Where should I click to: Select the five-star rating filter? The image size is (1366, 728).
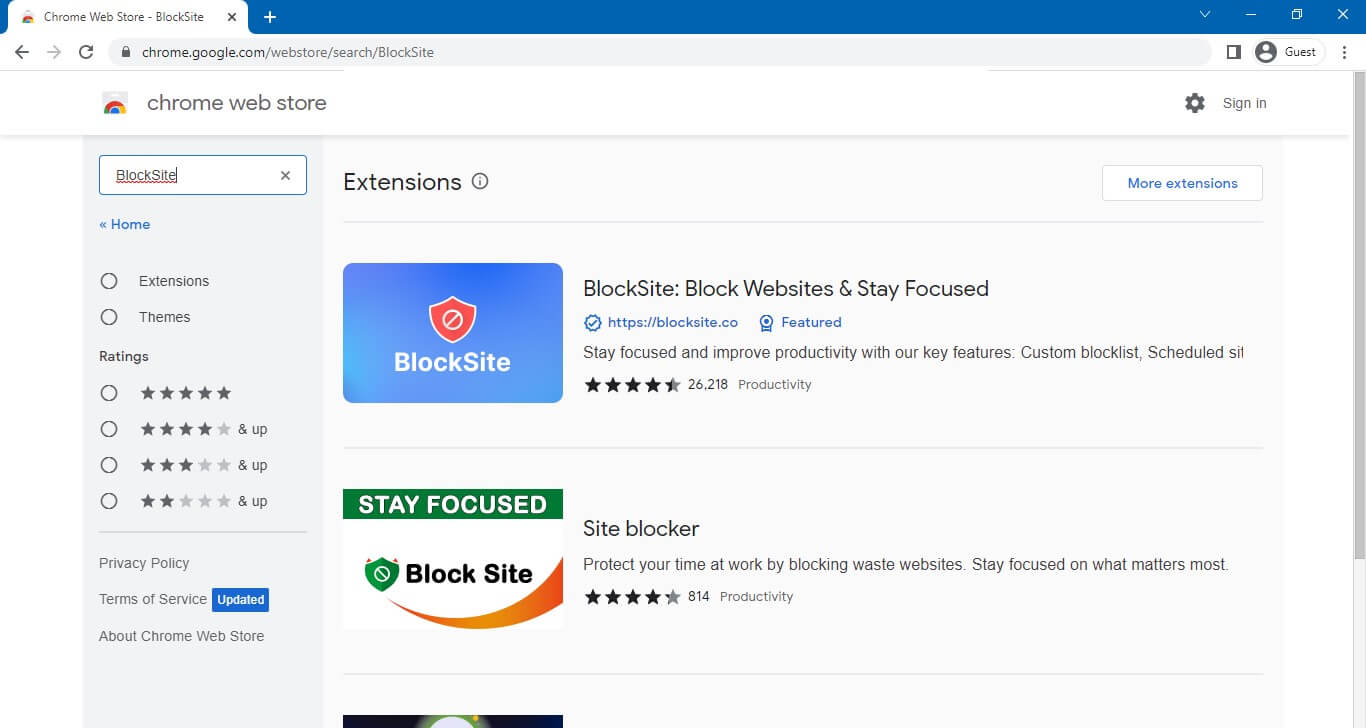(109, 393)
